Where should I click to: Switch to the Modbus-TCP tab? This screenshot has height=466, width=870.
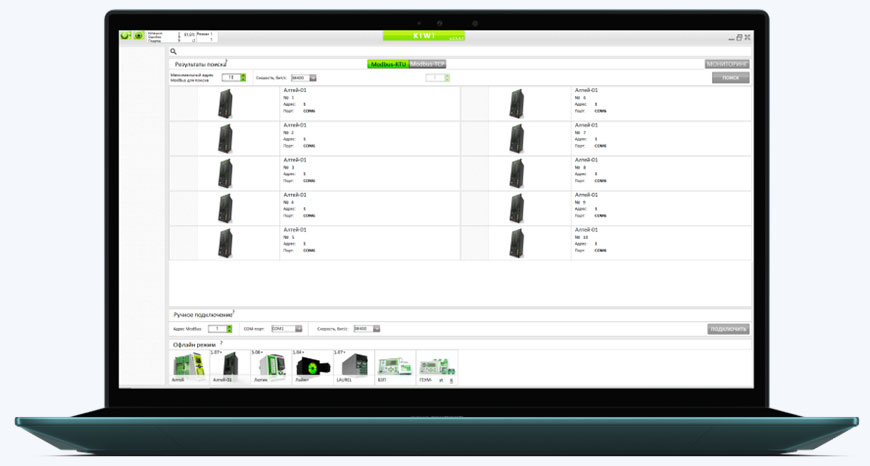427,64
